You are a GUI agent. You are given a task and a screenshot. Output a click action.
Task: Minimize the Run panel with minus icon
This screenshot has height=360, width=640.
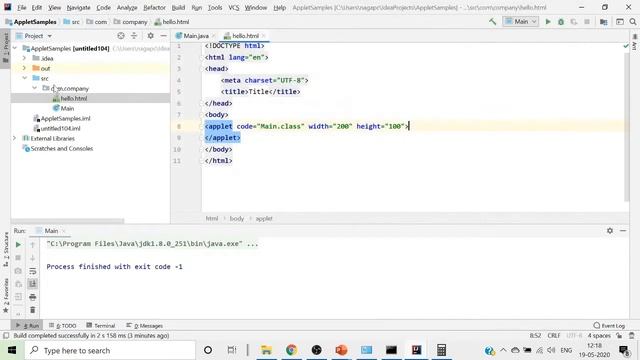click(x=623, y=231)
